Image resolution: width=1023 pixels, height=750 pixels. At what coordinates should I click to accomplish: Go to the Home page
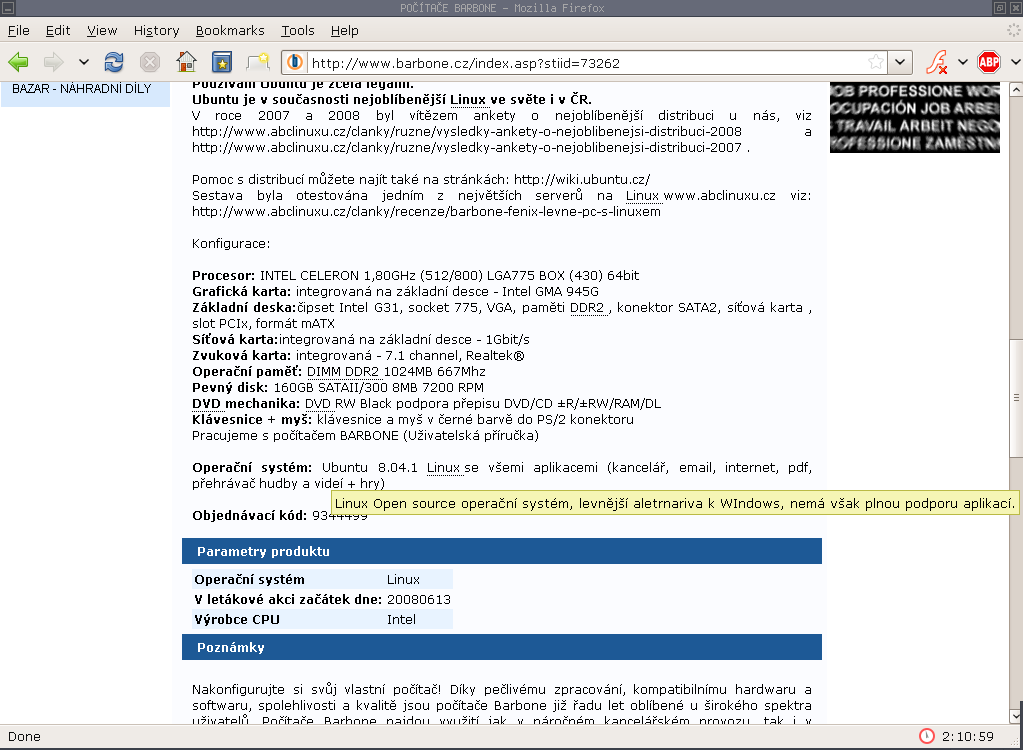click(x=187, y=63)
